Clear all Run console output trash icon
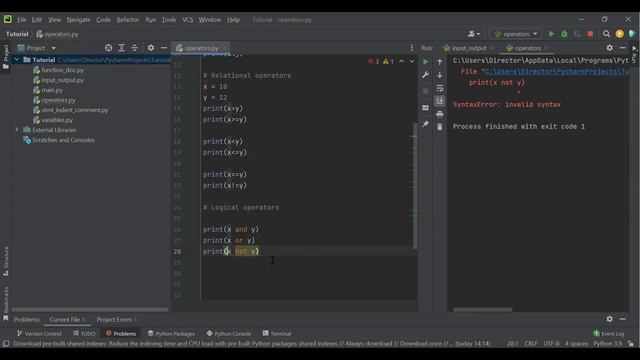640x360 pixels. [x=440, y=127]
